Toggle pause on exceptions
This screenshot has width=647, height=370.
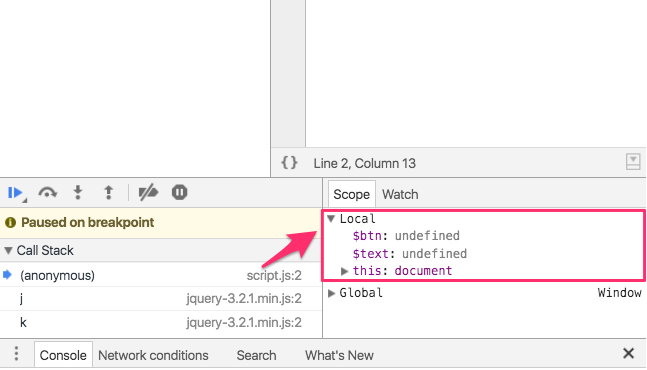point(179,193)
